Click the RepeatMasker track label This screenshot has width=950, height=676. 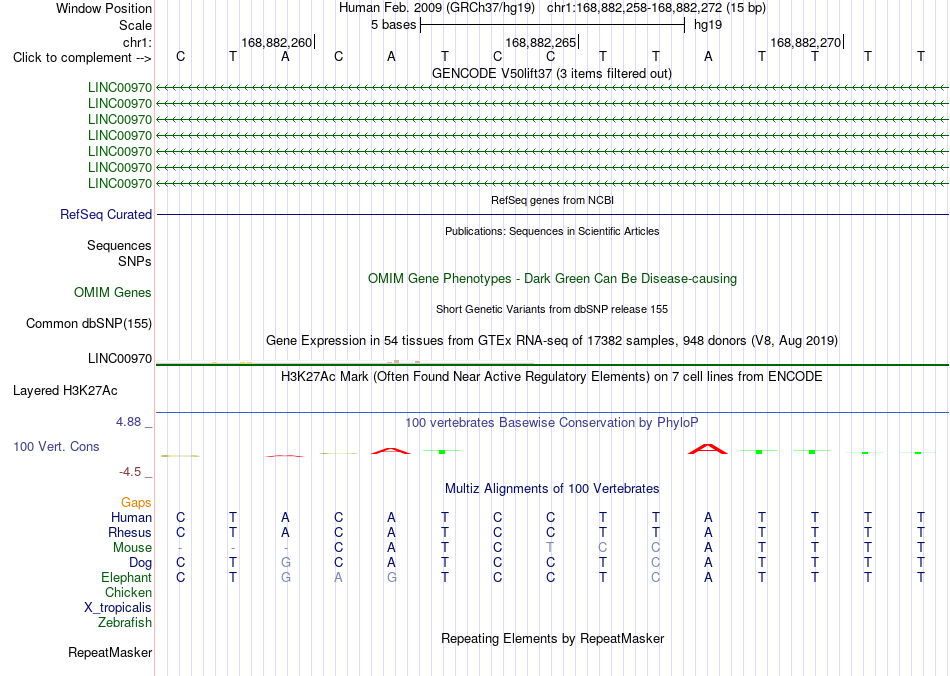pos(110,652)
